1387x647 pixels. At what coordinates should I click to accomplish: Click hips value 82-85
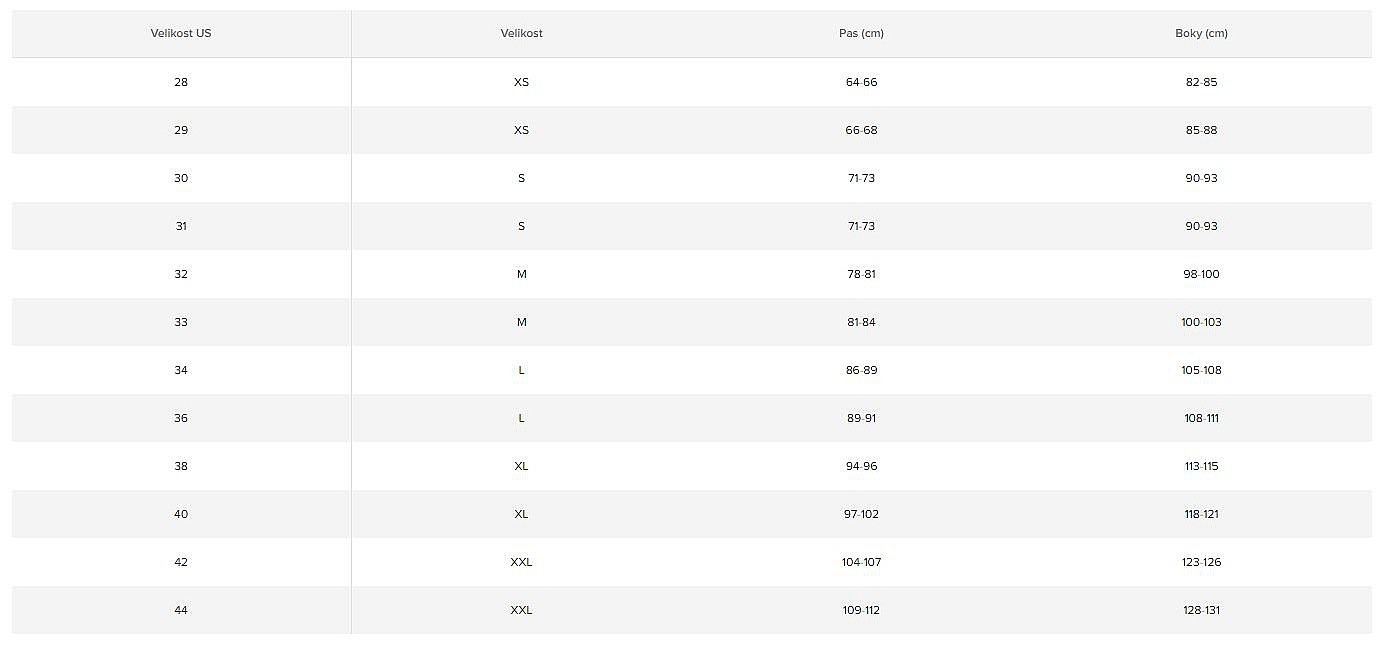1201,82
